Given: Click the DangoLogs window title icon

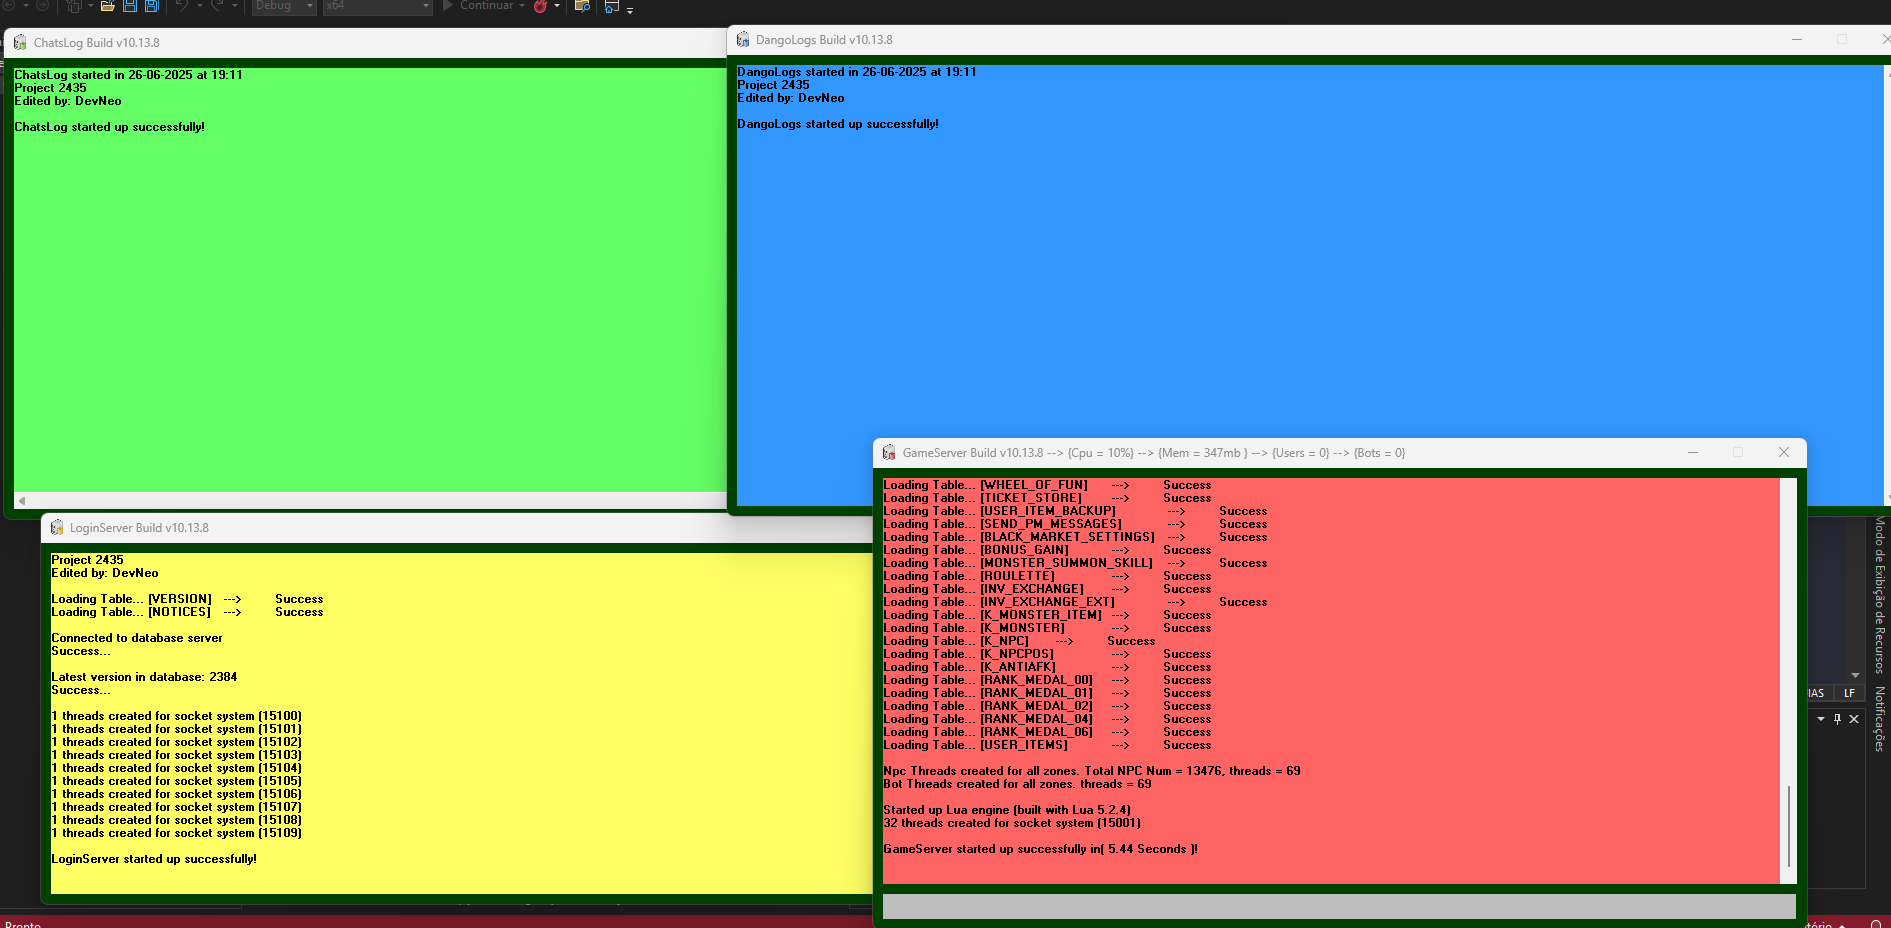Looking at the screenshot, I should (743, 40).
